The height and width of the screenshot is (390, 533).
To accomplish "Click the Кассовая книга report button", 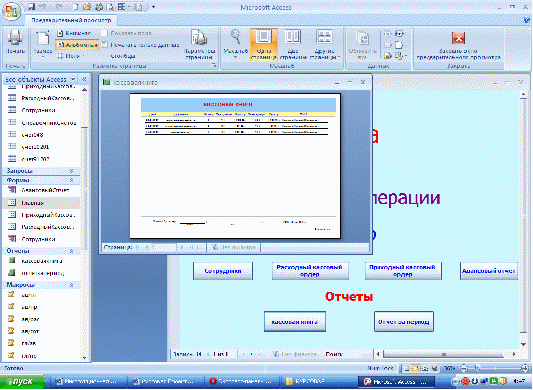I will (295, 322).
